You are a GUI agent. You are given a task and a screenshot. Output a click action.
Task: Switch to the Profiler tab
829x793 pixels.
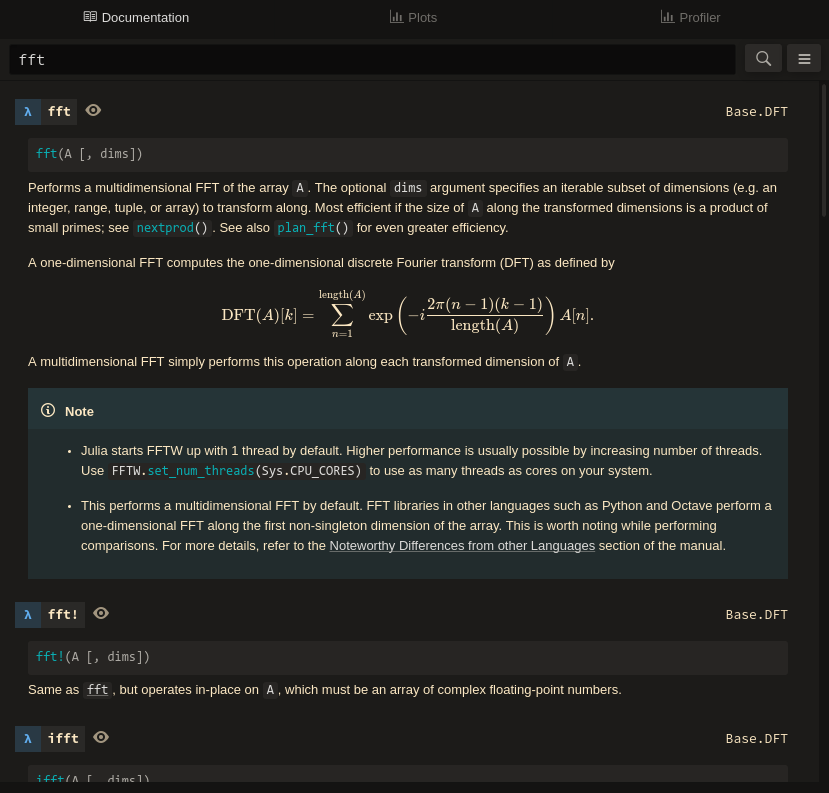click(x=690, y=17)
